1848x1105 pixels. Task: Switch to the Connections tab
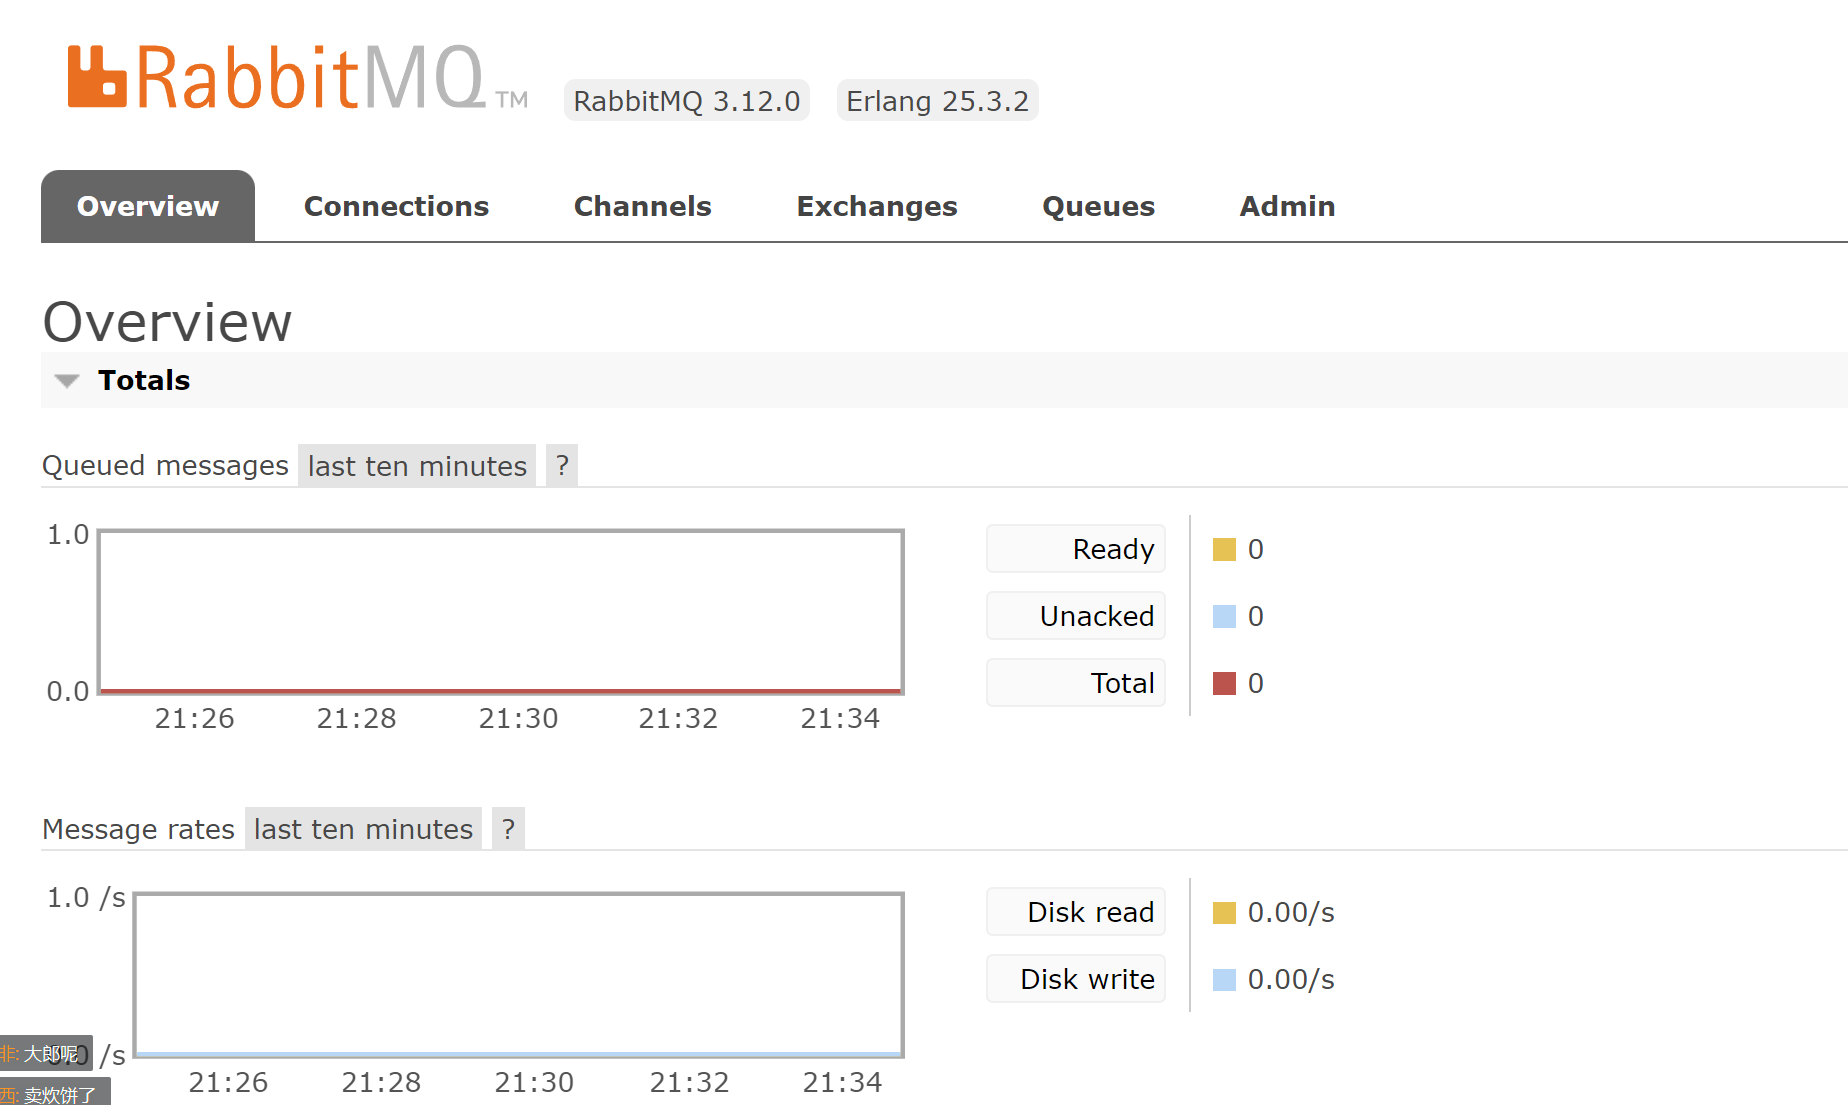point(396,206)
